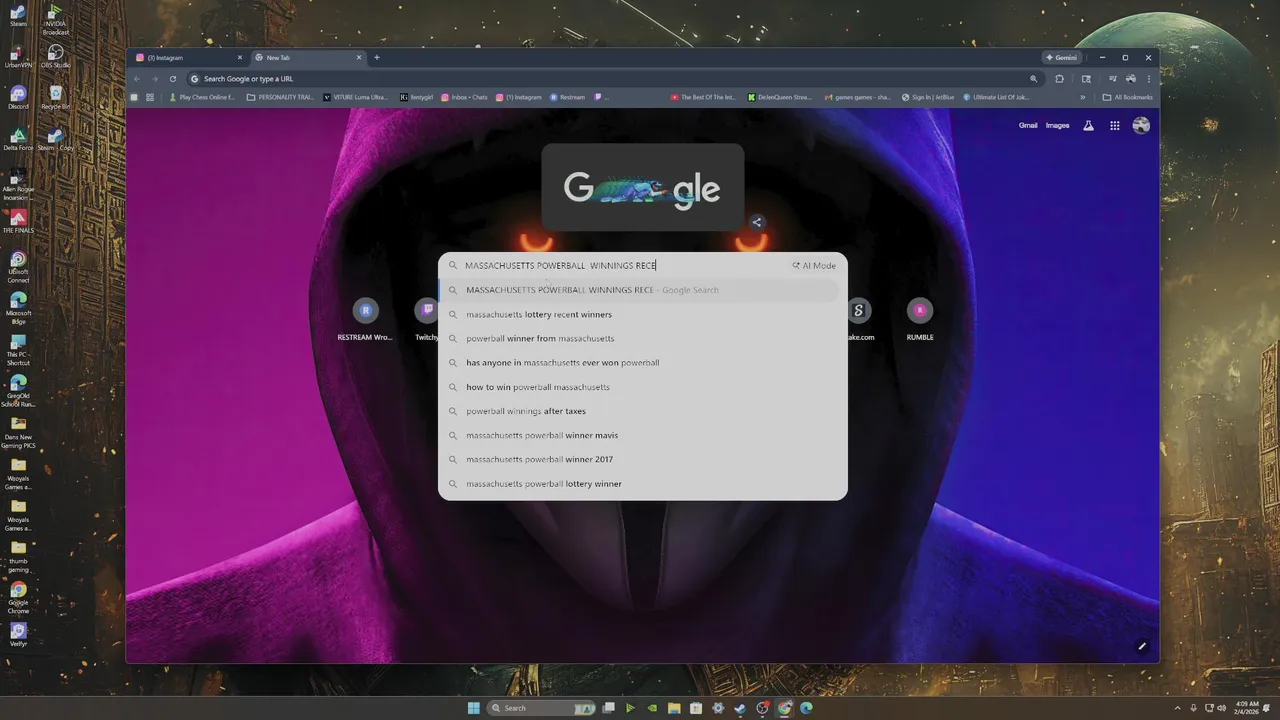
Task: Open PERSONALITY TRAI... bookmark folder
Action: pyautogui.click(x=282, y=98)
